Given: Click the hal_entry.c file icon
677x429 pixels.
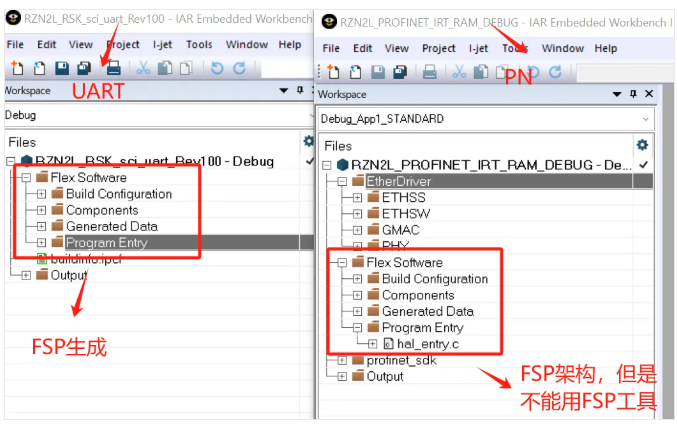Looking at the screenshot, I should pos(389,344).
